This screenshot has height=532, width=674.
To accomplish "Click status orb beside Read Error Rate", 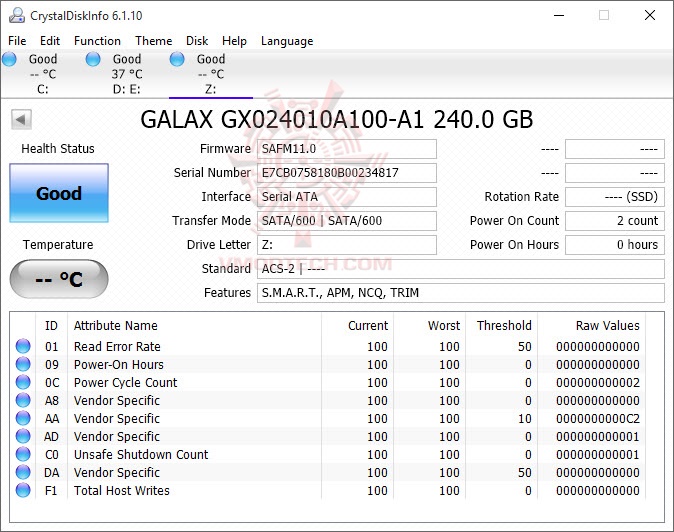I will [23, 346].
